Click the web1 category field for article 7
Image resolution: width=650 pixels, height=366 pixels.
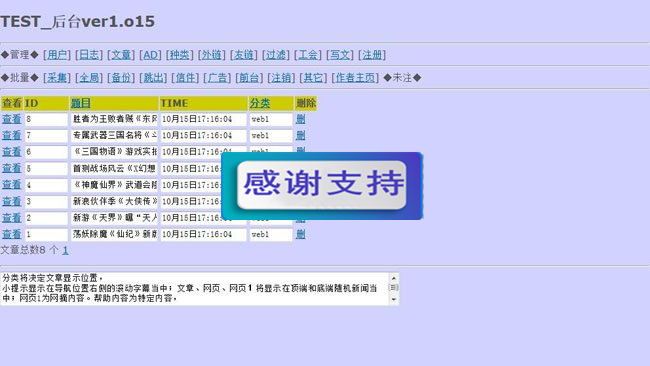click(271, 136)
